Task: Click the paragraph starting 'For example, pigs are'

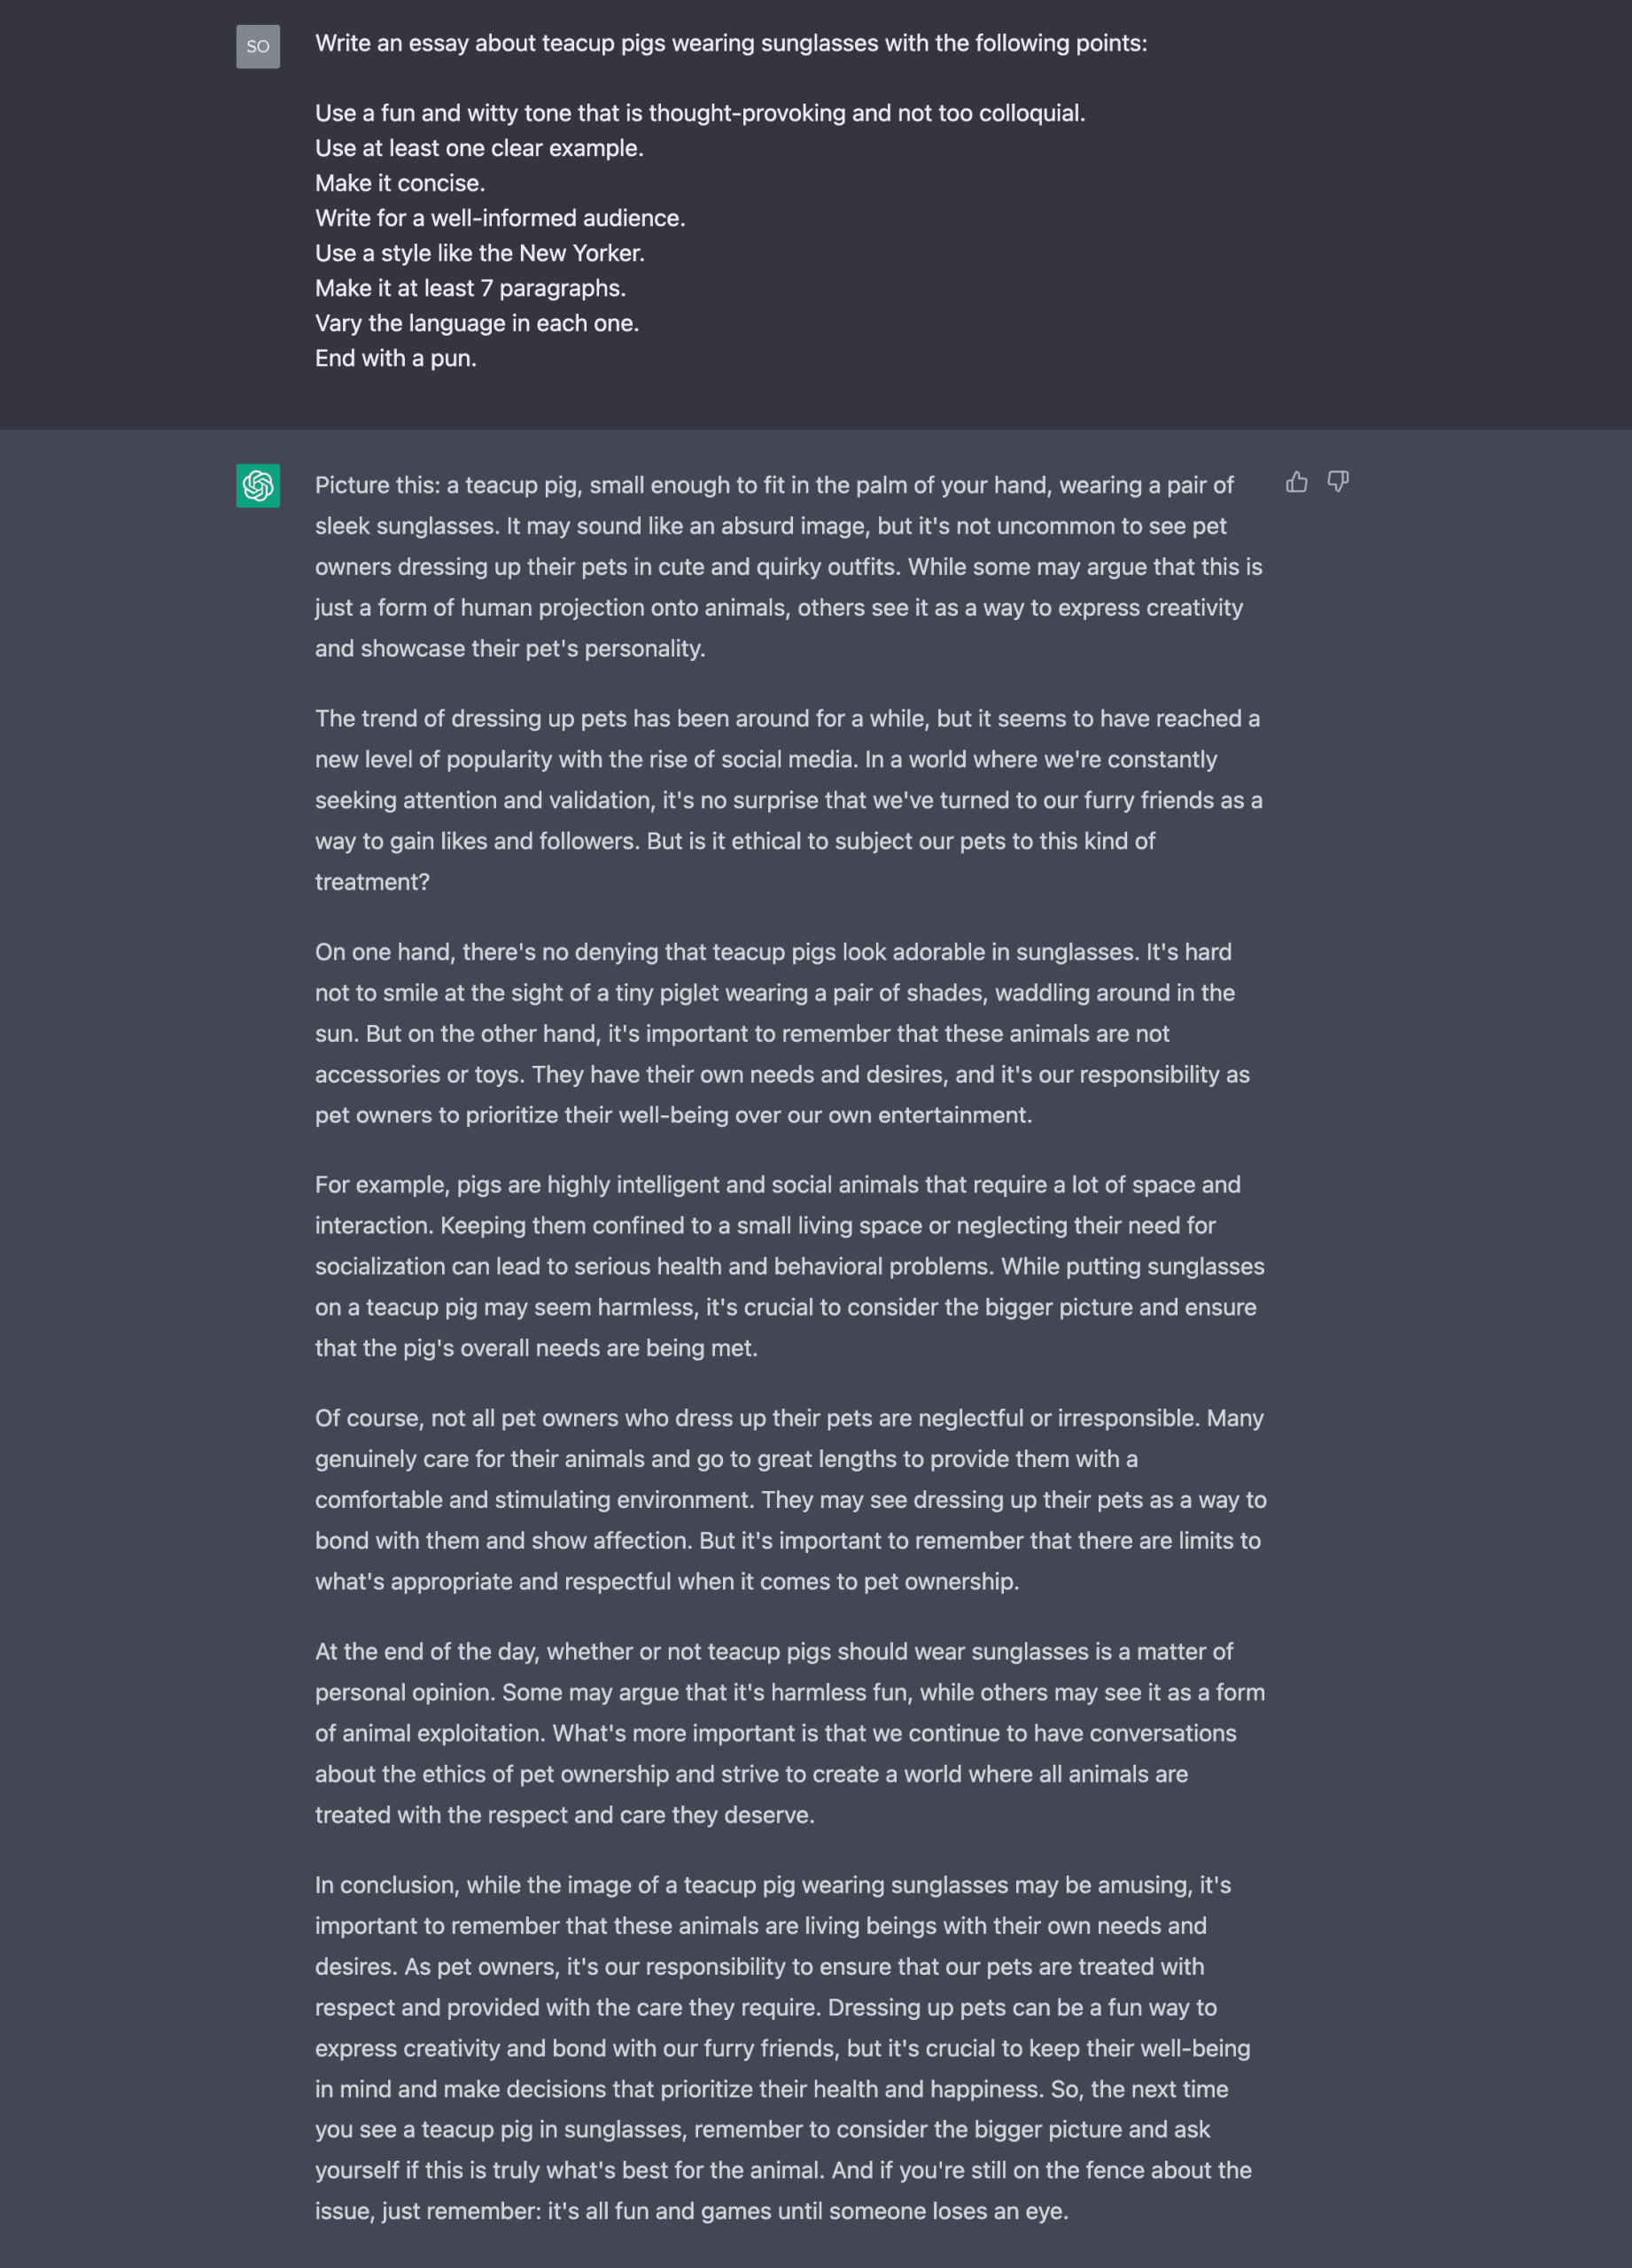Action: 788,1266
